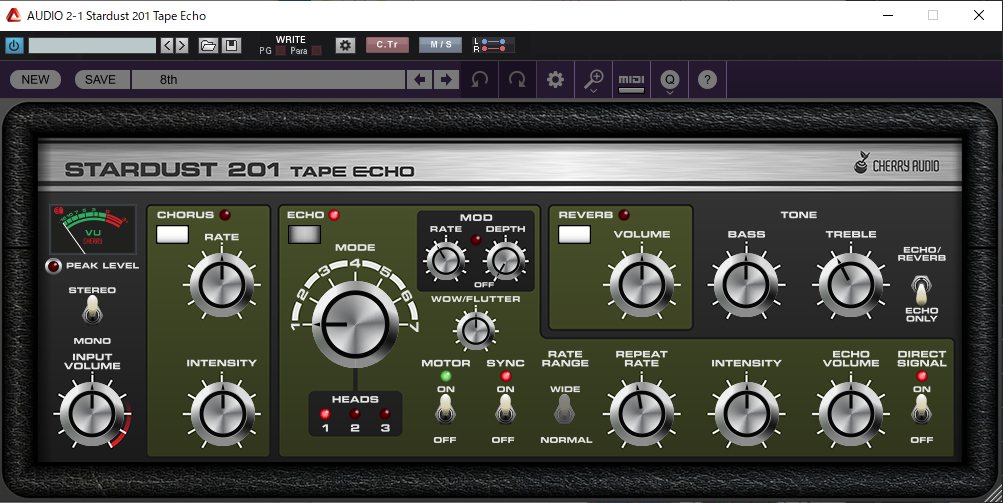
Task: Open host plugin settings gear
Action: (345, 45)
